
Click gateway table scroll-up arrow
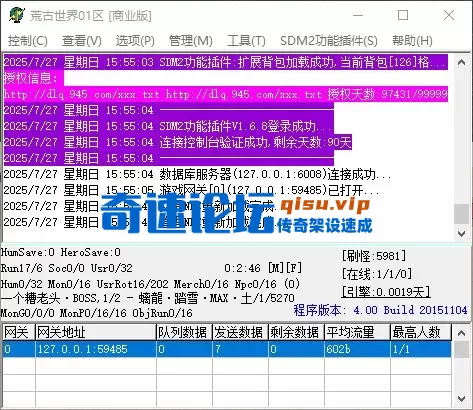coord(462,332)
